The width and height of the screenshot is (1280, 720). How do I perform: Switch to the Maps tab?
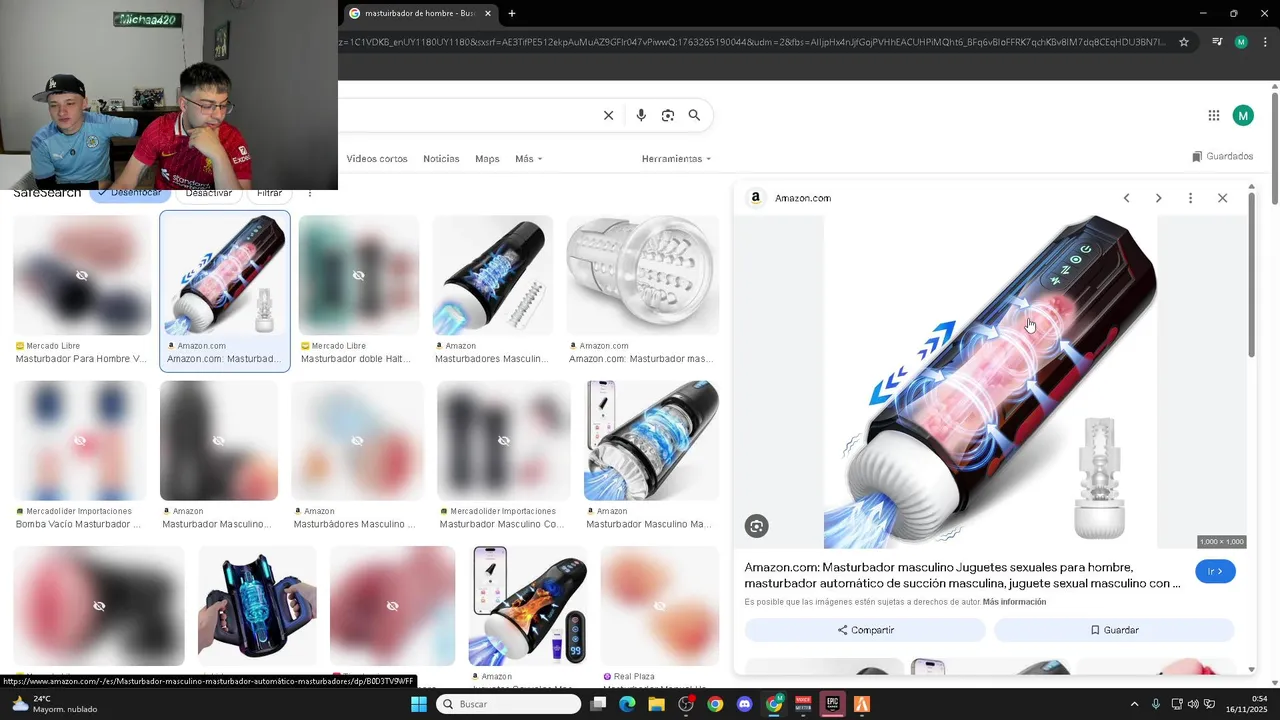pos(487,159)
